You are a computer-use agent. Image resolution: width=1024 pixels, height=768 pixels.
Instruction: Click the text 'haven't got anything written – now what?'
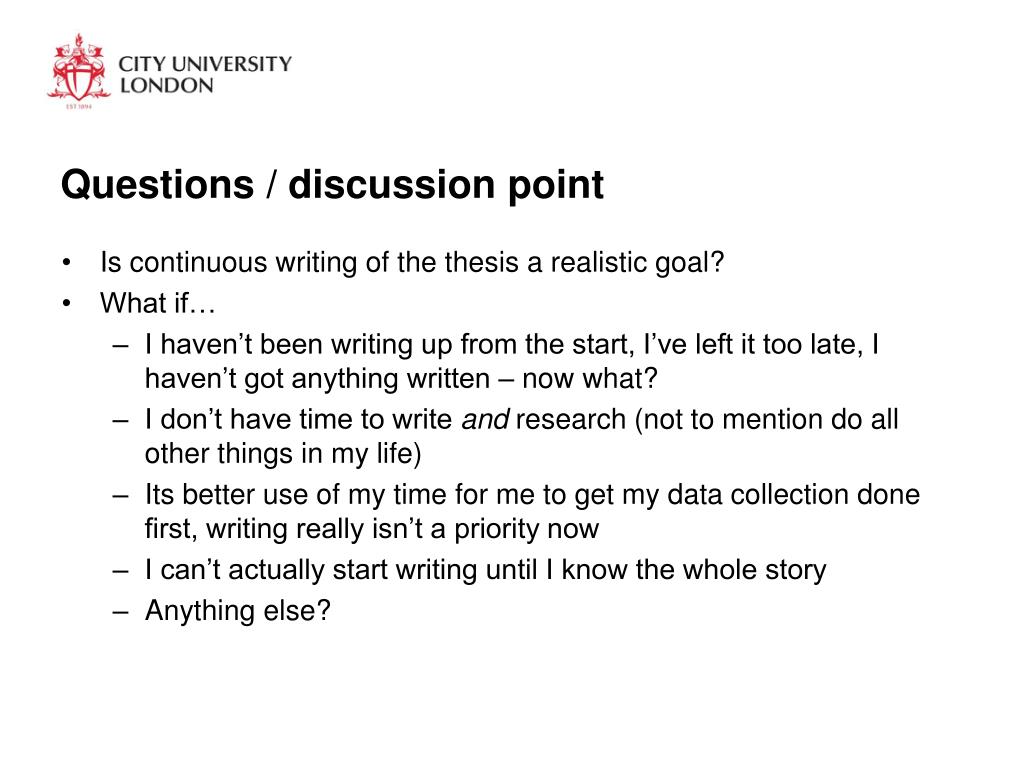click(x=401, y=379)
